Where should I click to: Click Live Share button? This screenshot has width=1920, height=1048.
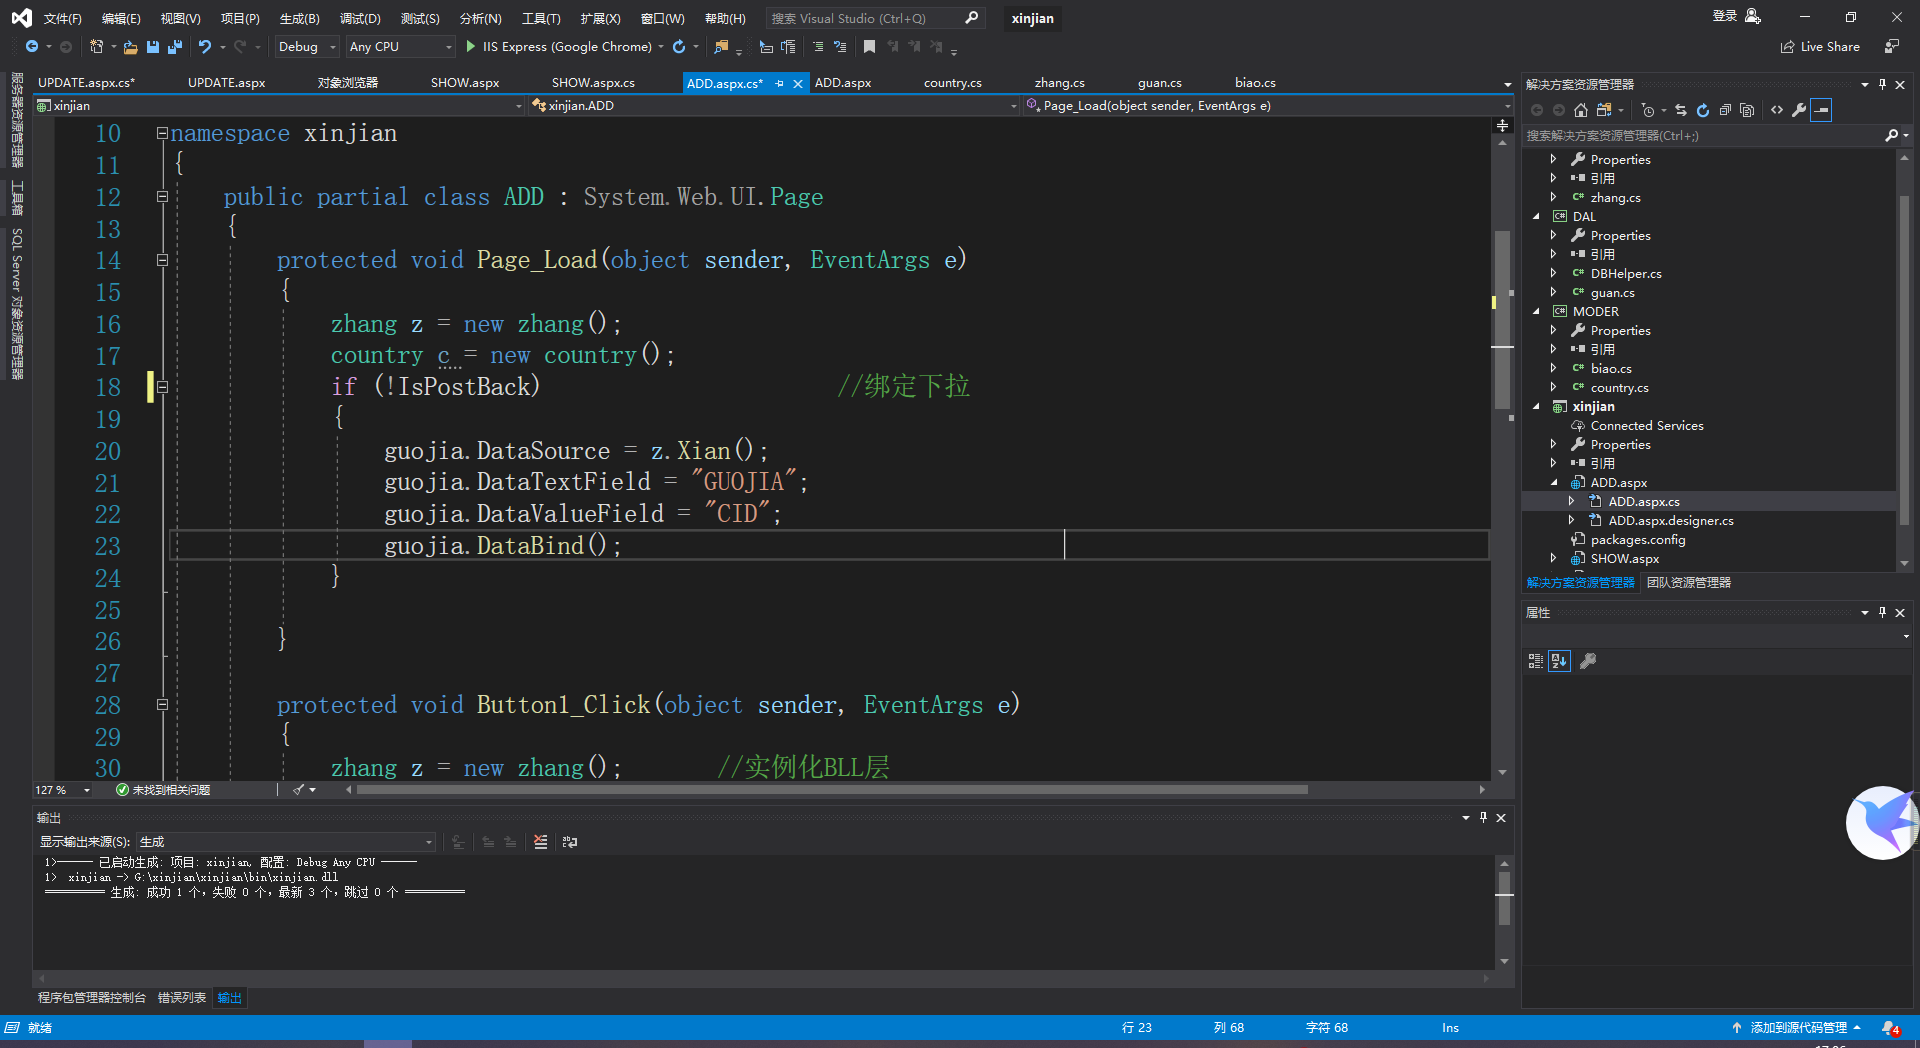[1821, 47]
